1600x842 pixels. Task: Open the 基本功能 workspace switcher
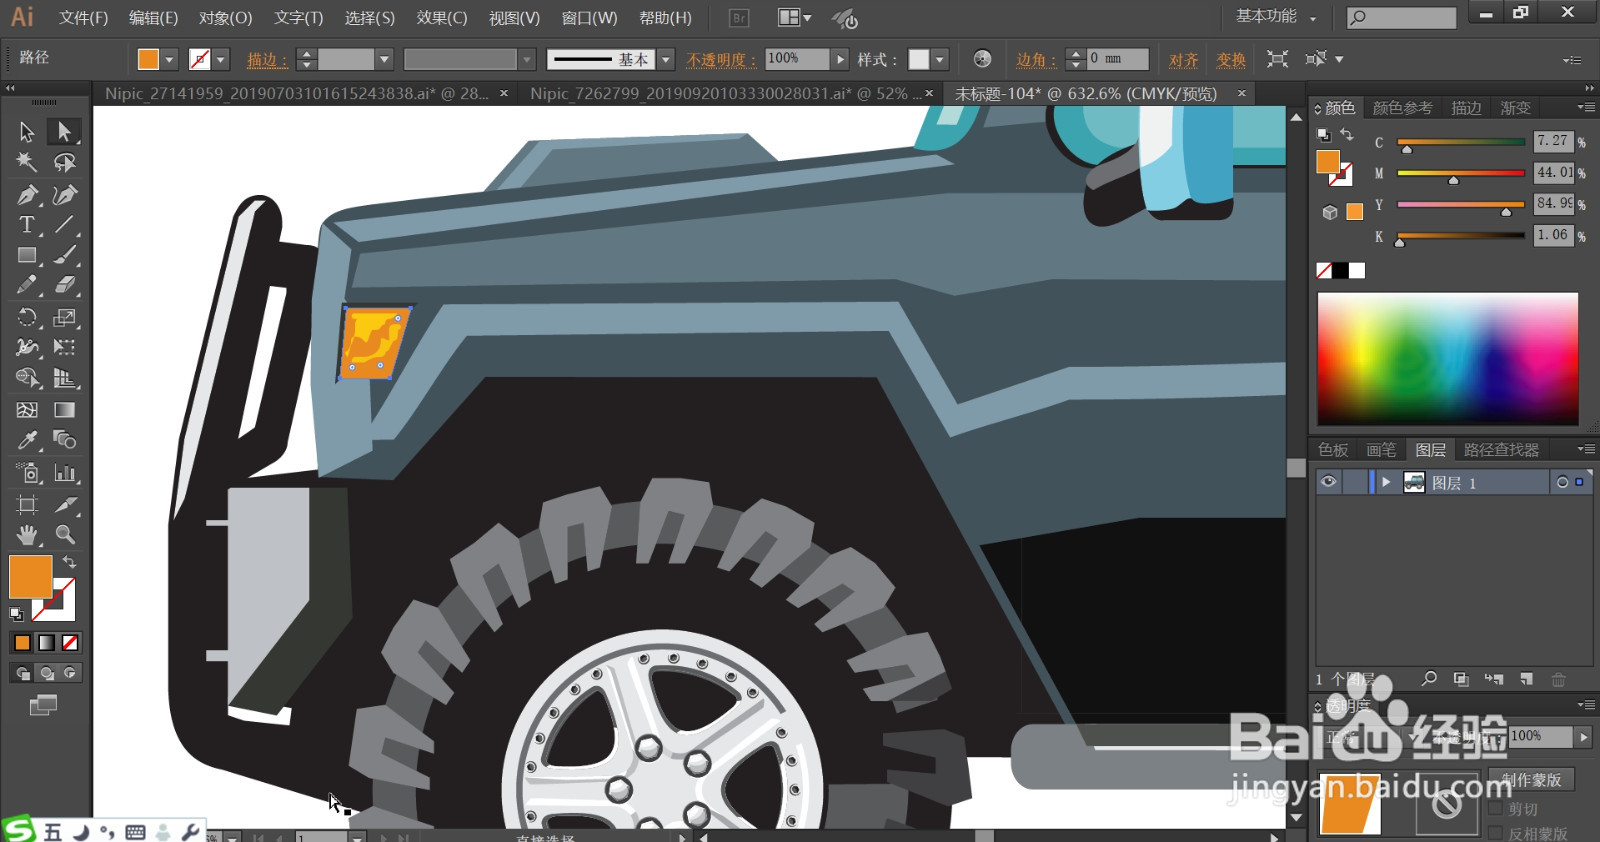[x=1276, y=17]
